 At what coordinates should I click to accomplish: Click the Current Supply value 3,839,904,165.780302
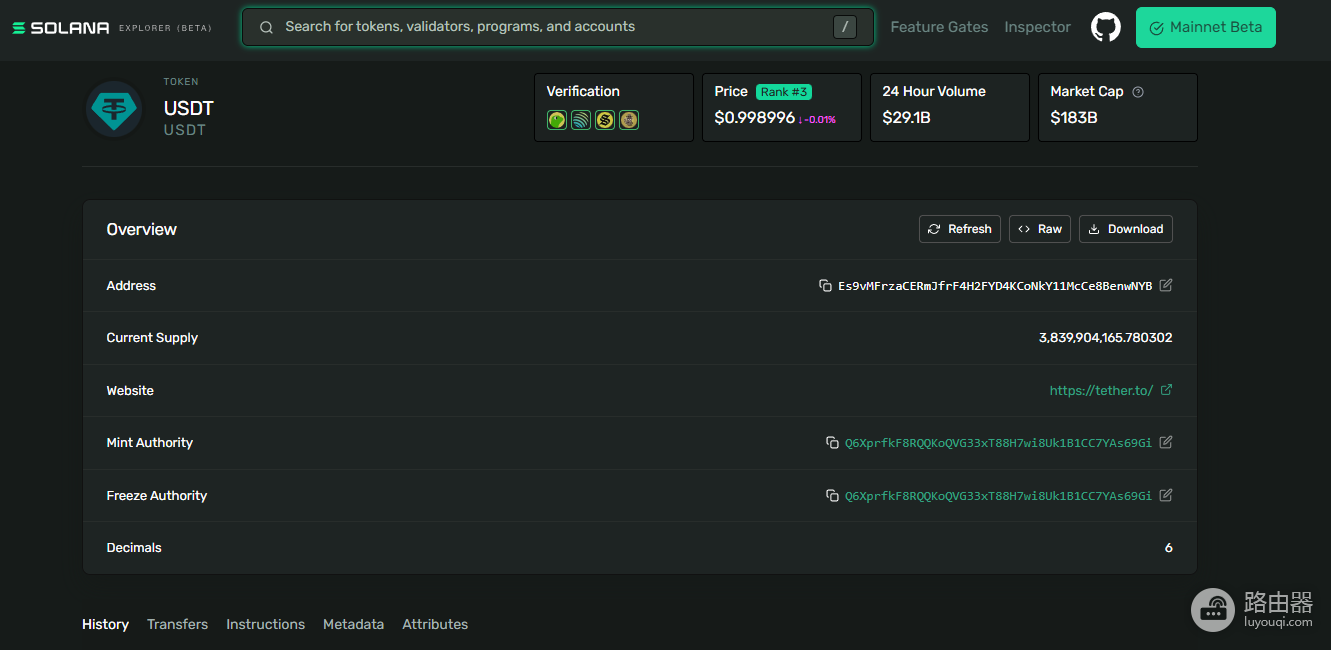point(1105,338)
